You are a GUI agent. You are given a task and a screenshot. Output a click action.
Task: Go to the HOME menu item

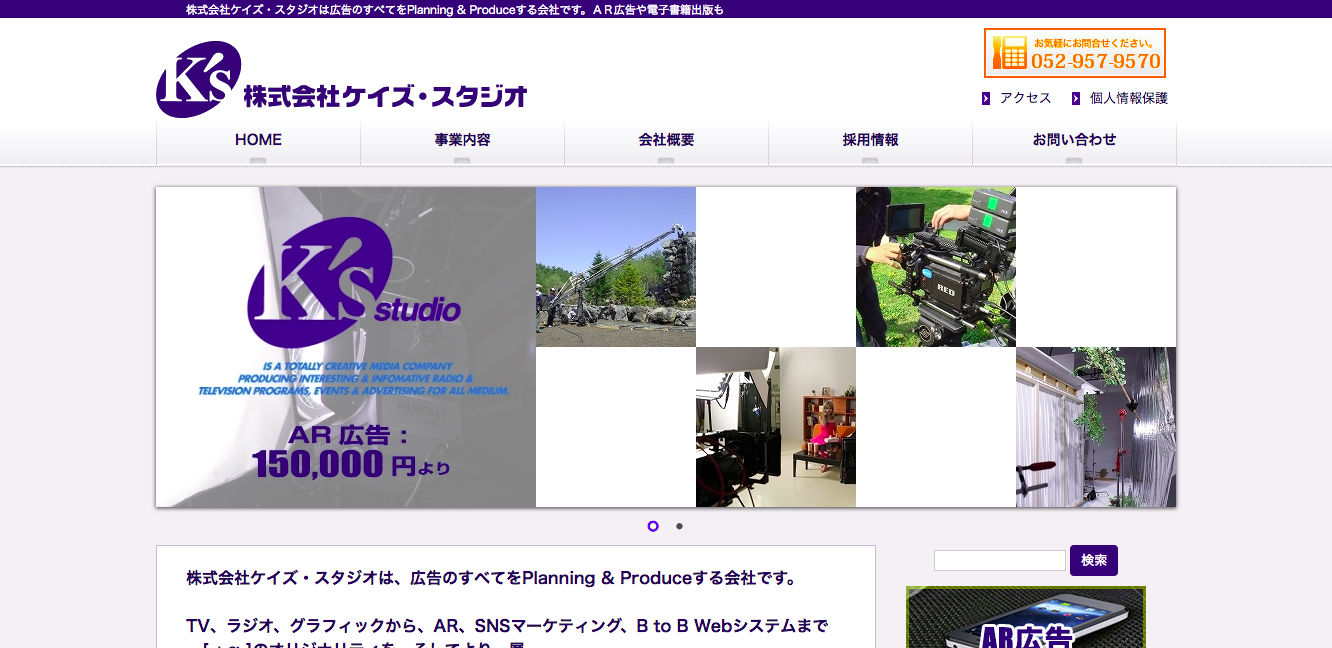coord(258,140)
